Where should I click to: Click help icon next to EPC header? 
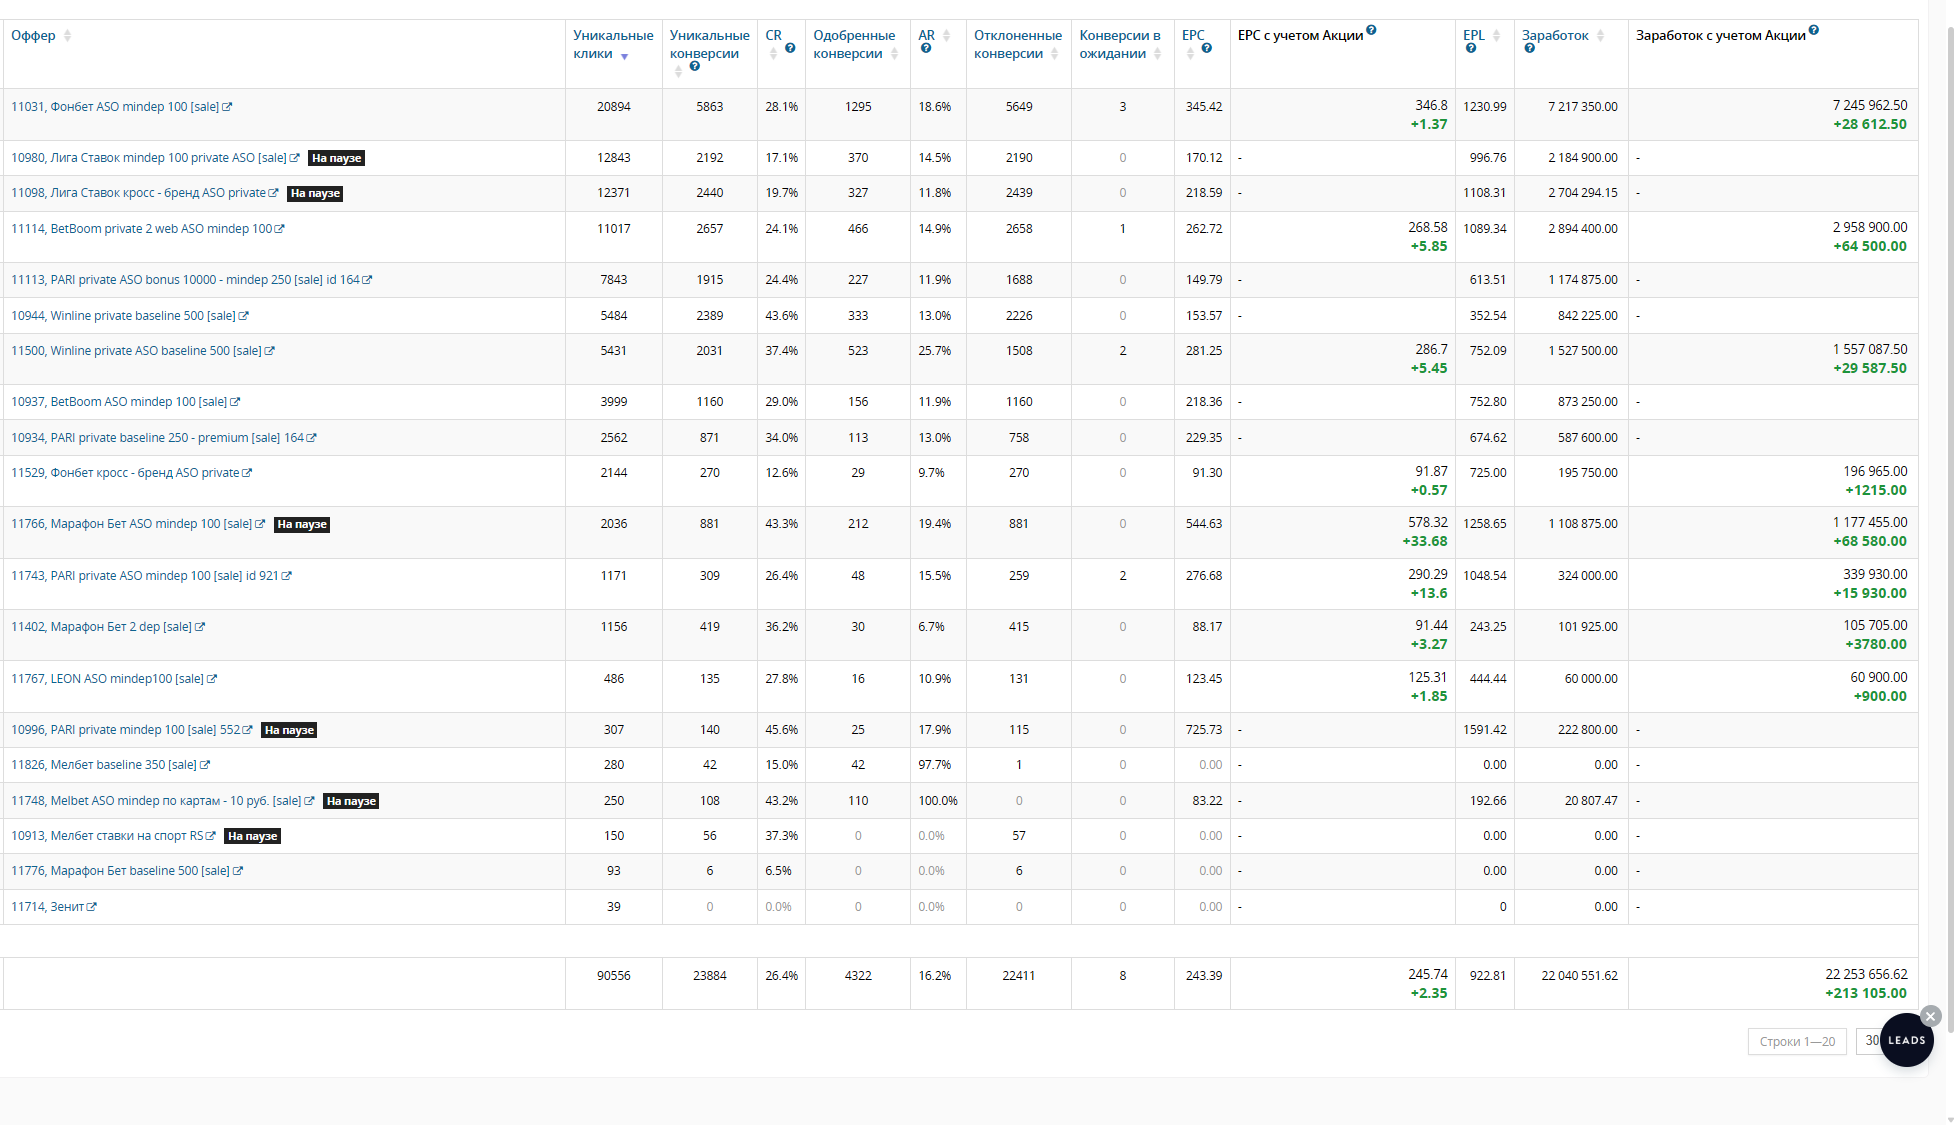[x=1207, y=48]
